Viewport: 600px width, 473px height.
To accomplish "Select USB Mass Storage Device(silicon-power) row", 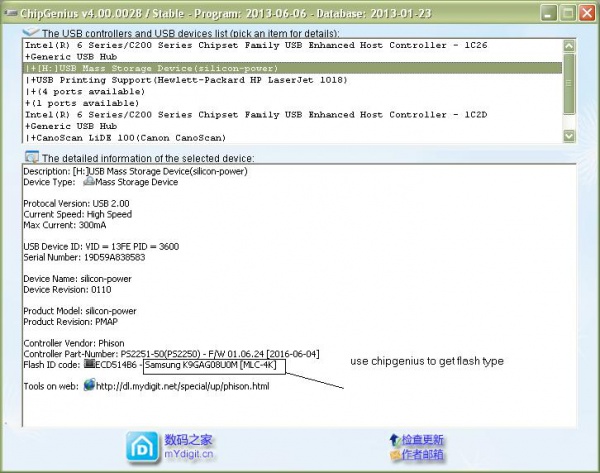I will 292,68.
